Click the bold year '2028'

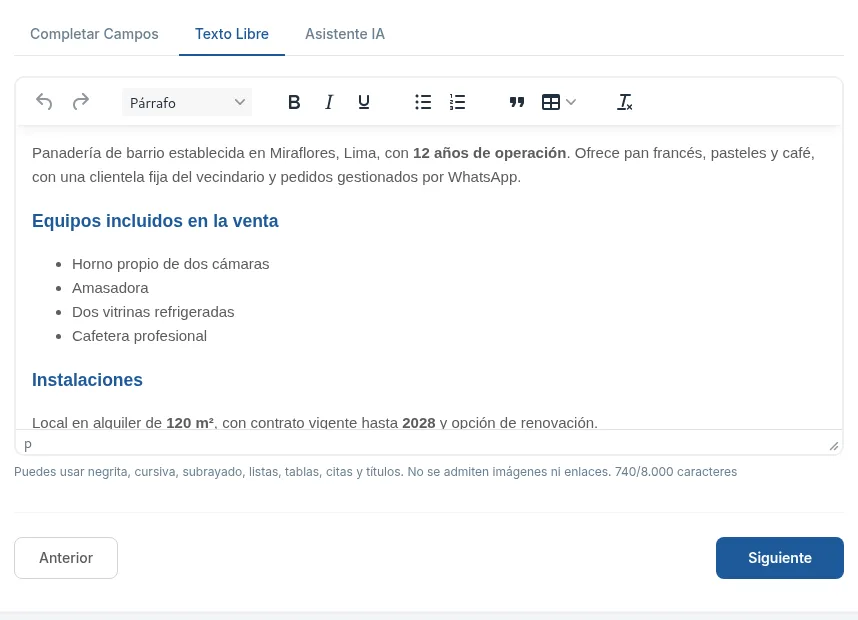[x=419, y=422]
